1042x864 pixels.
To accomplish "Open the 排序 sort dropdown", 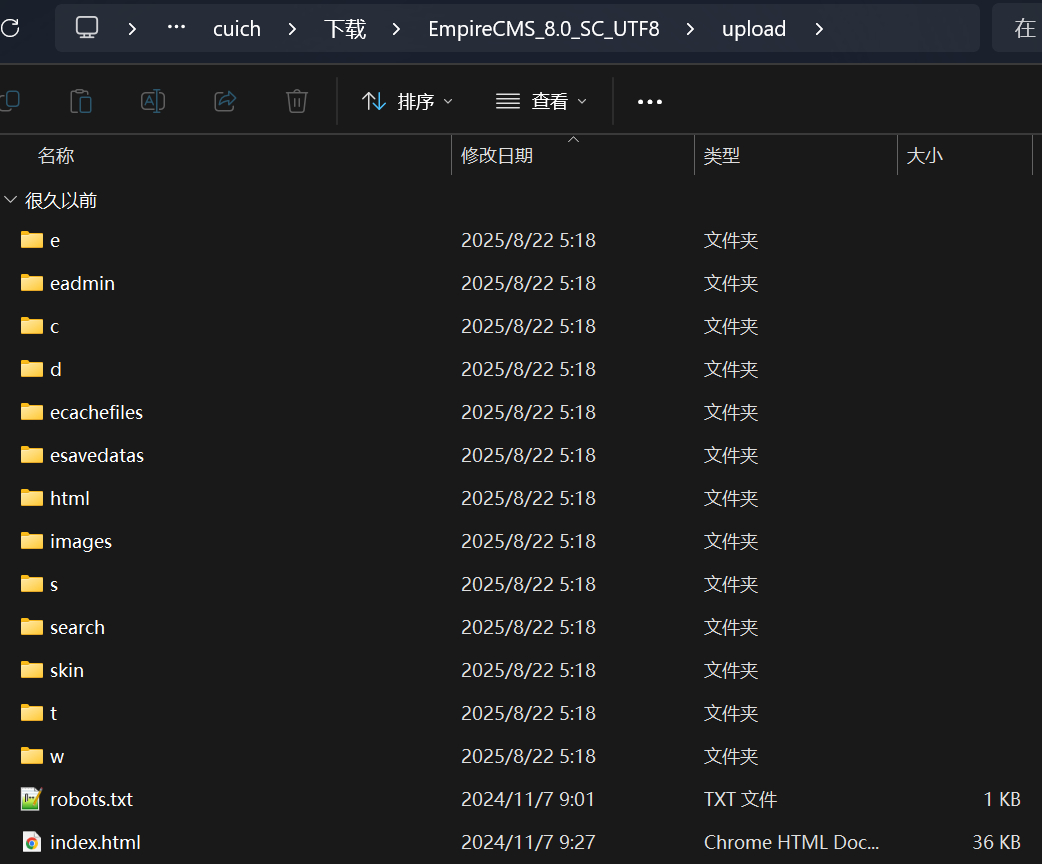I will 407,101.
